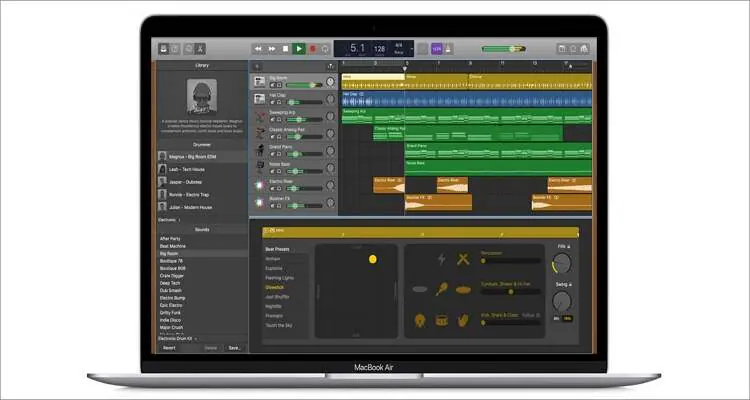Select the Noise Bass track icon

260,167
